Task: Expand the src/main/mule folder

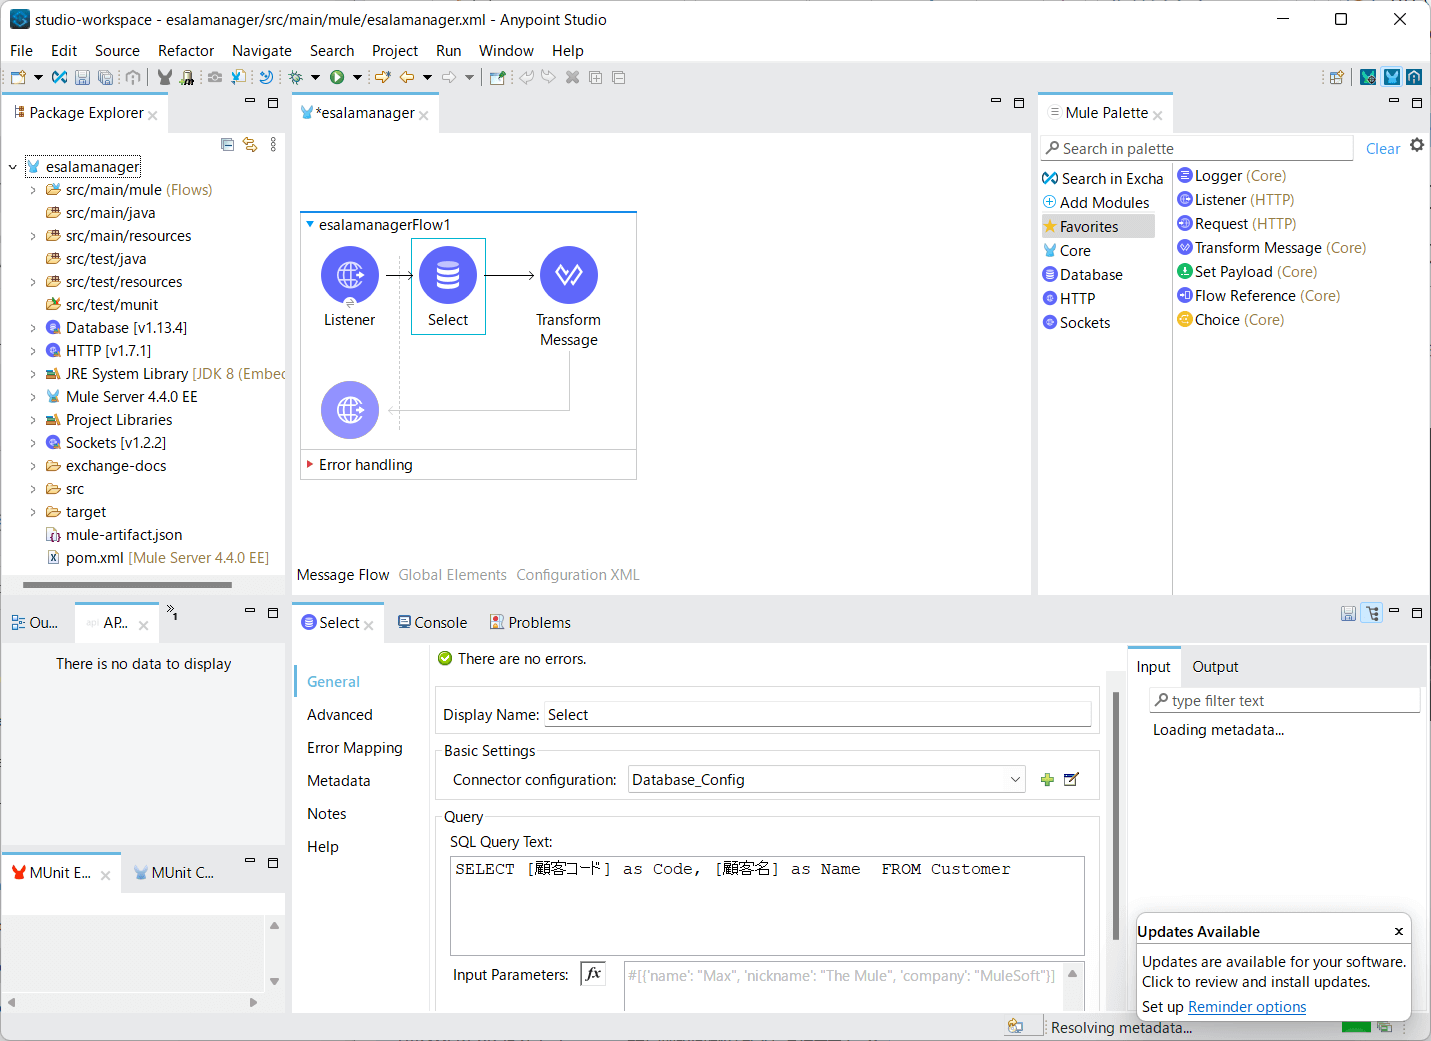Action: tap(33, 190)
